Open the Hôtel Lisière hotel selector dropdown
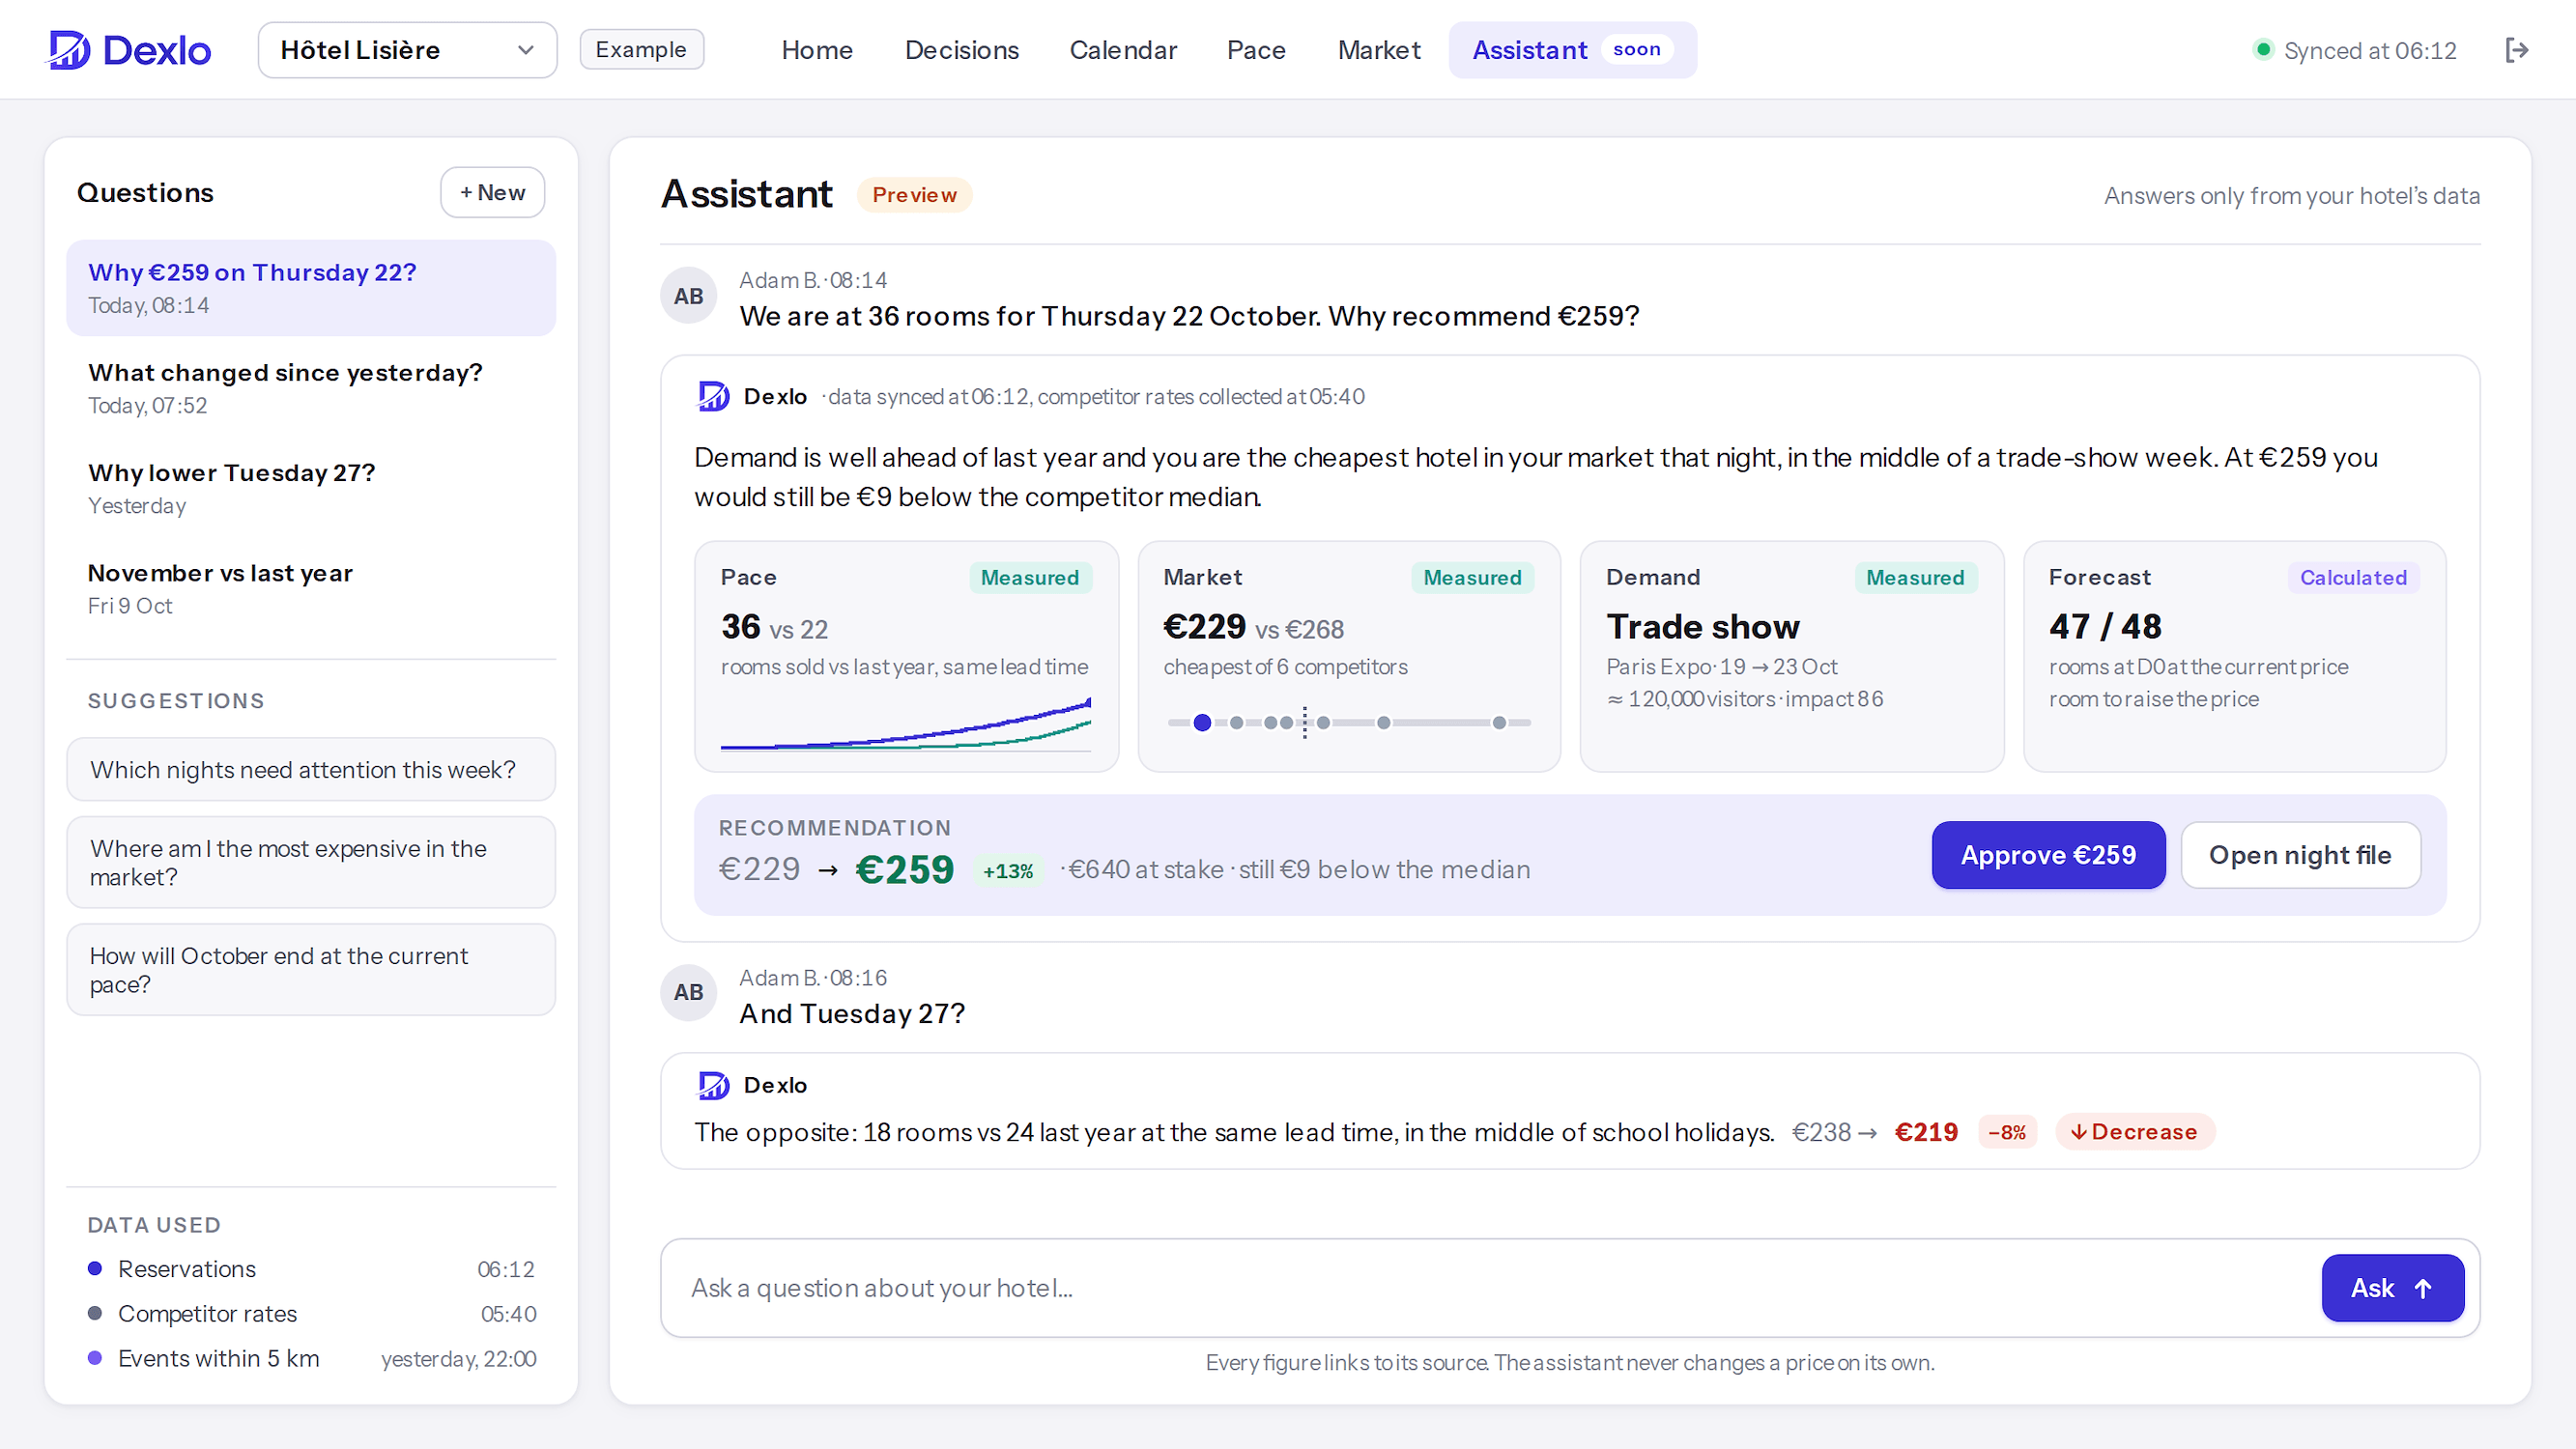This screenshot has height=1449, width=2576. tap(407, 50)
